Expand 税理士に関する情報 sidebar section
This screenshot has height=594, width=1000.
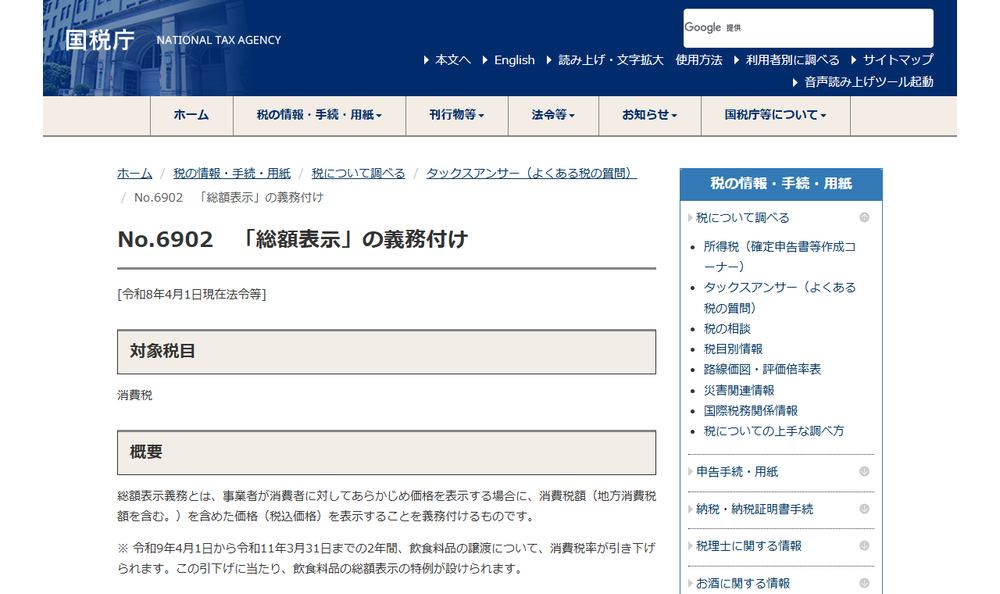(x=749, y=546)
